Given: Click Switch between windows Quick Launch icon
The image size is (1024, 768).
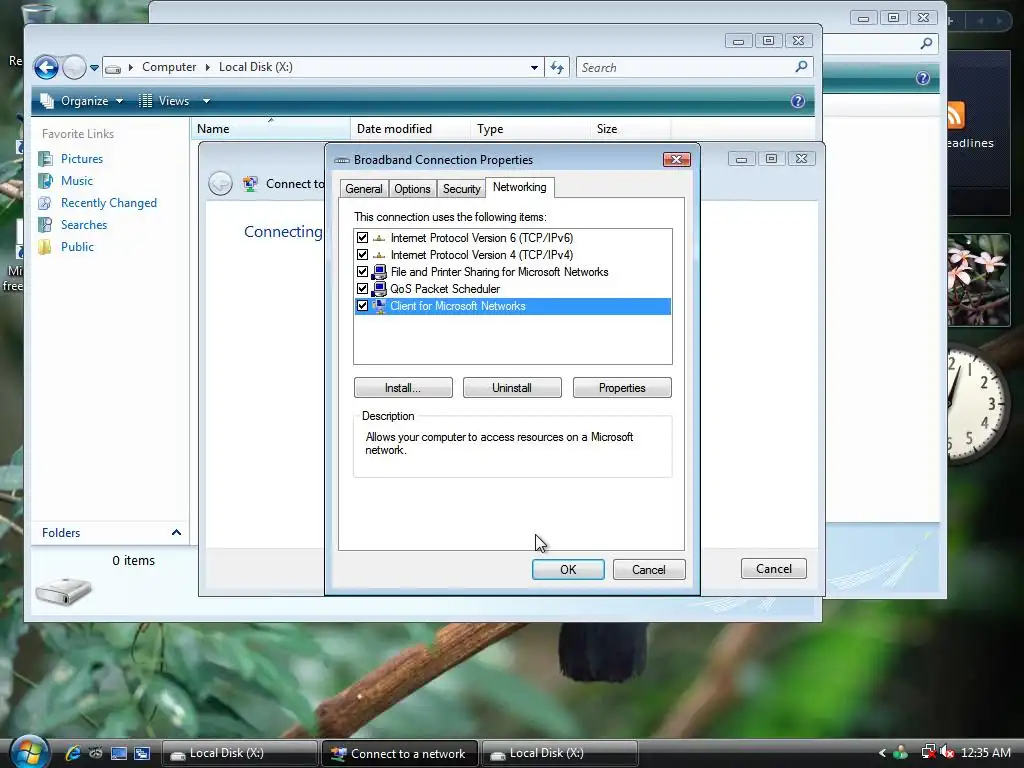Looking at the screenshot, I should click(x=142, y=753).
